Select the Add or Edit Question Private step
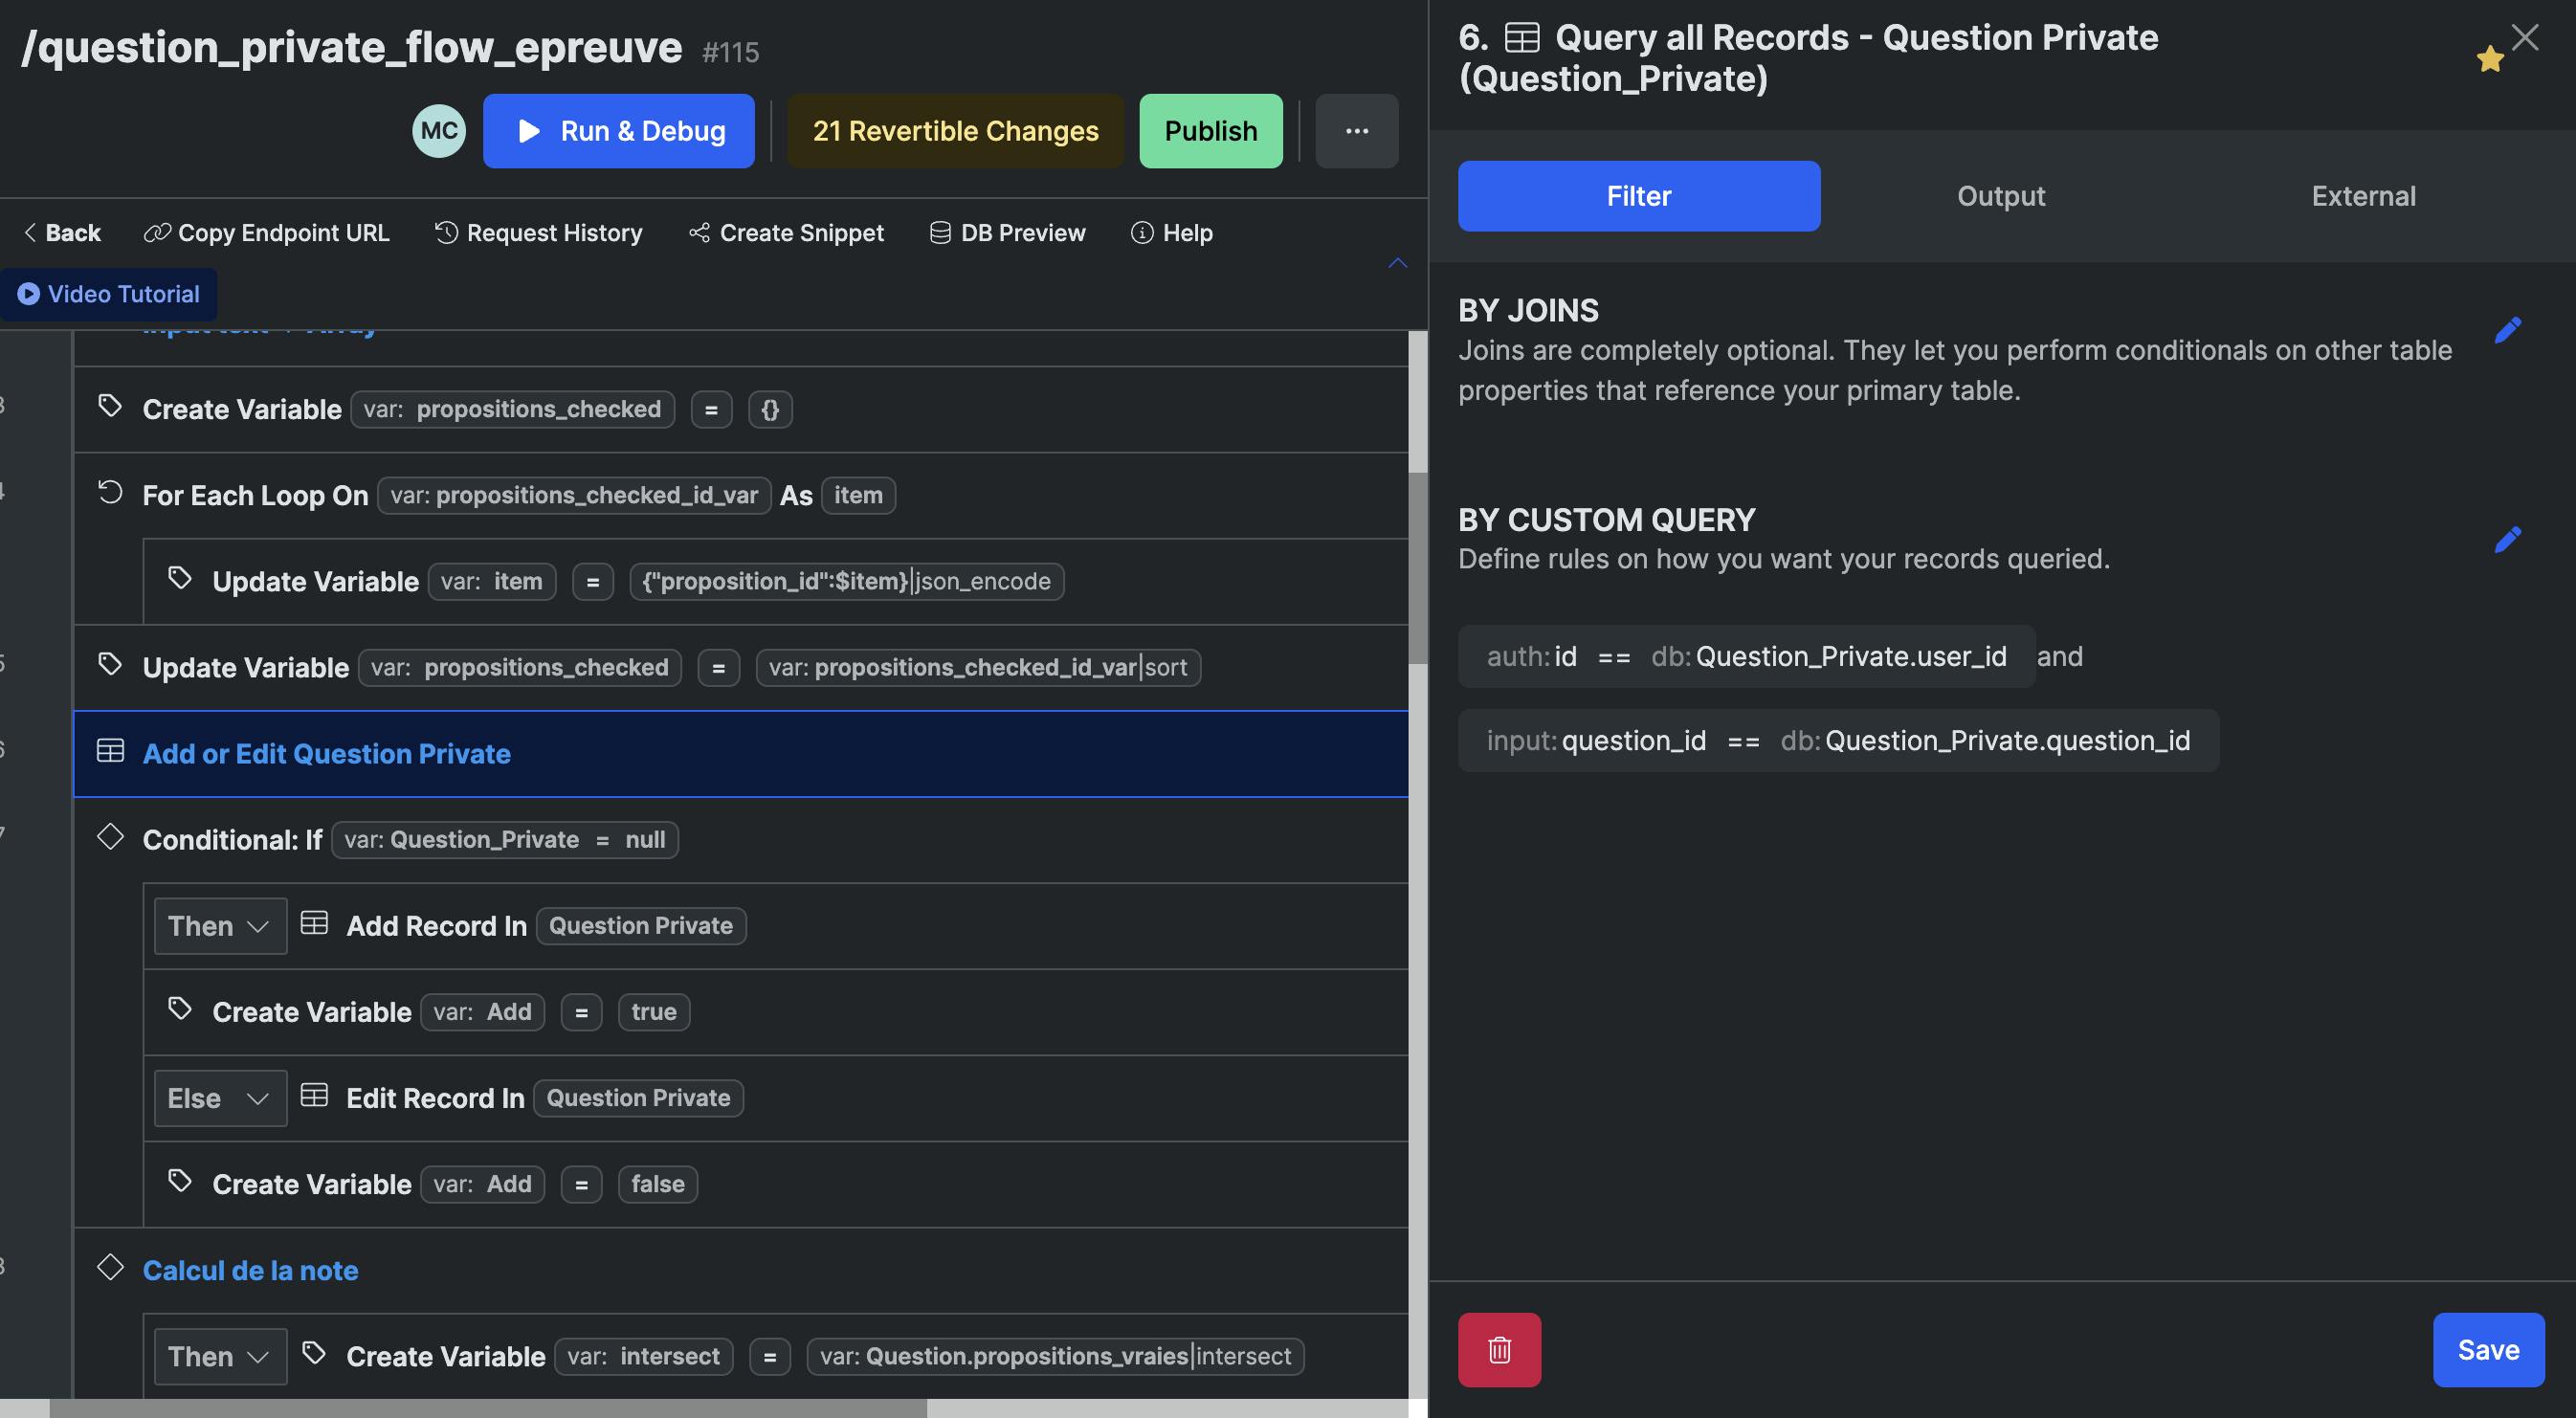Screen dimensions: 2576x1418 click(x=741, y=754)
